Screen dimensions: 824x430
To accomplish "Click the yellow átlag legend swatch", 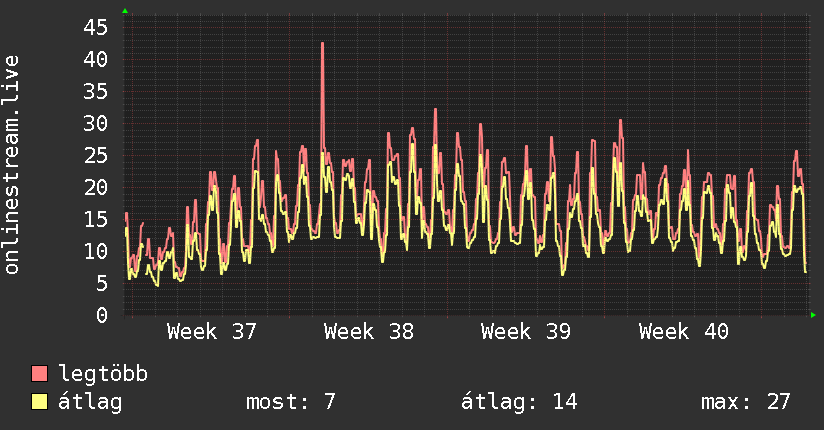I will point(39,401).
